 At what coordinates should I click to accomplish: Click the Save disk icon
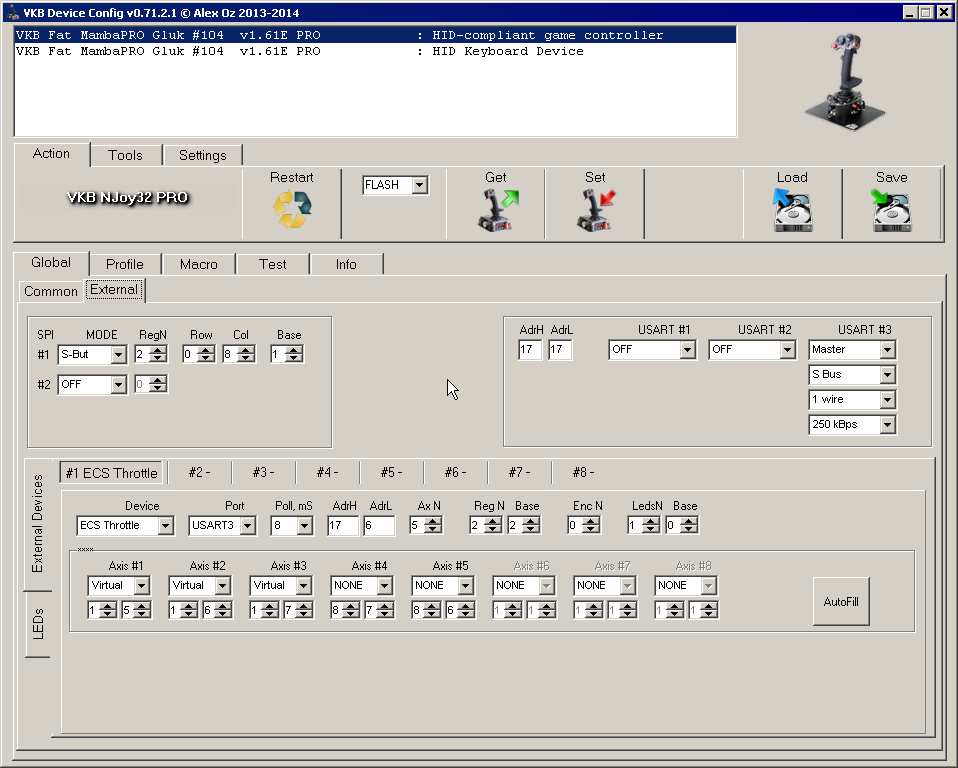click(891, 210)
